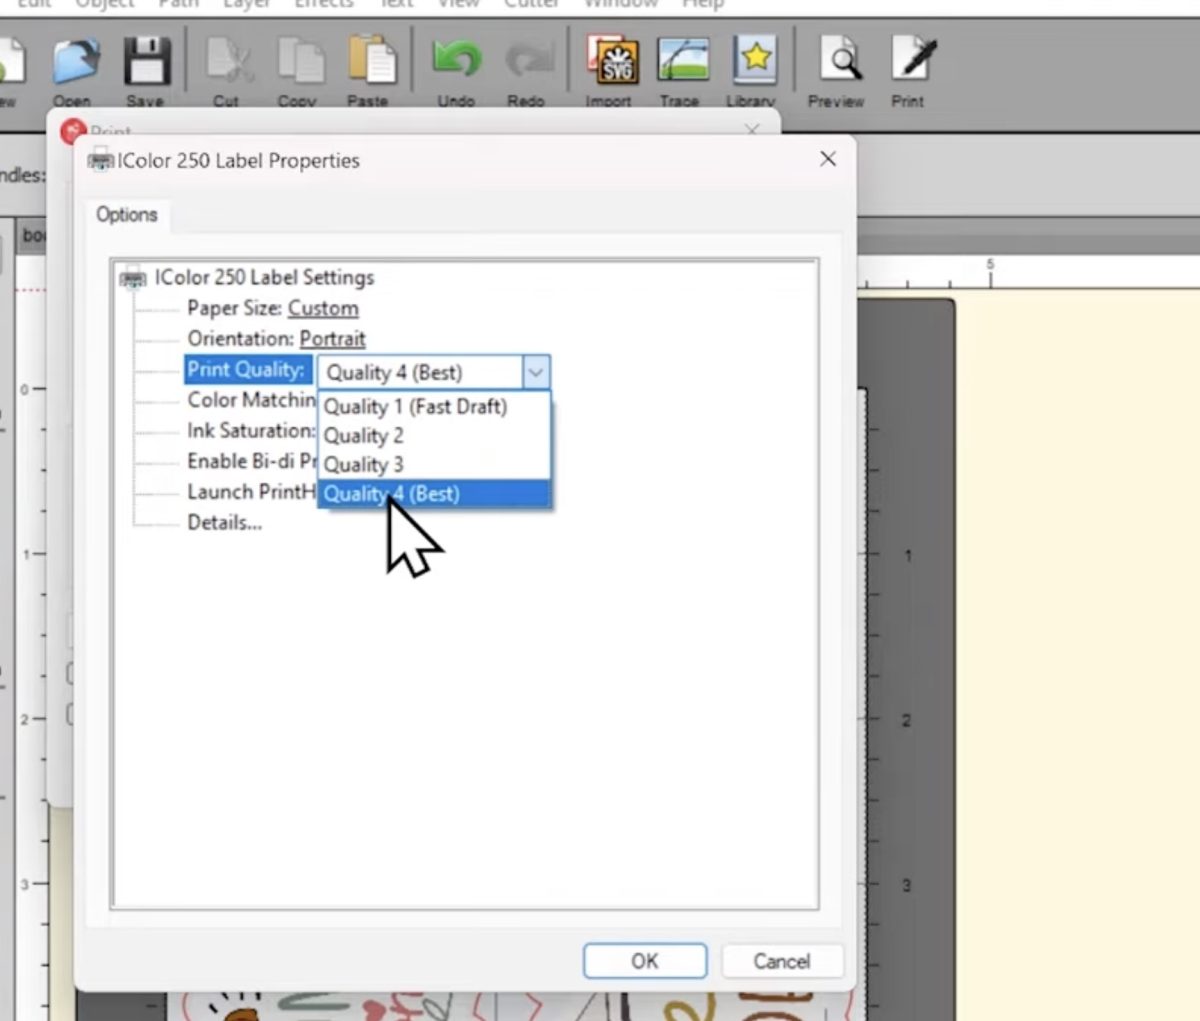Confirm settings with OK button
The height and width of the screenshot is (1021, 1200).
[645, 961]
